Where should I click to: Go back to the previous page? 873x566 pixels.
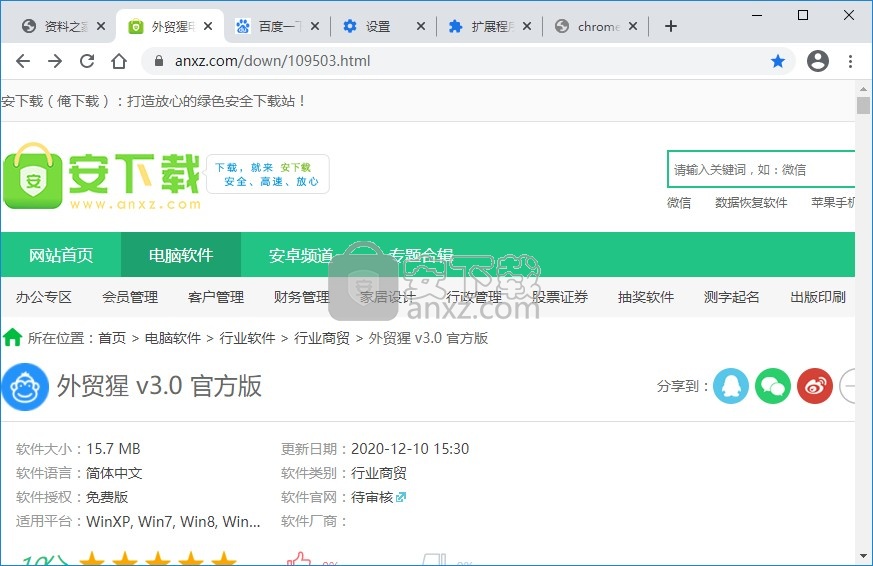[x=23, y=61]
